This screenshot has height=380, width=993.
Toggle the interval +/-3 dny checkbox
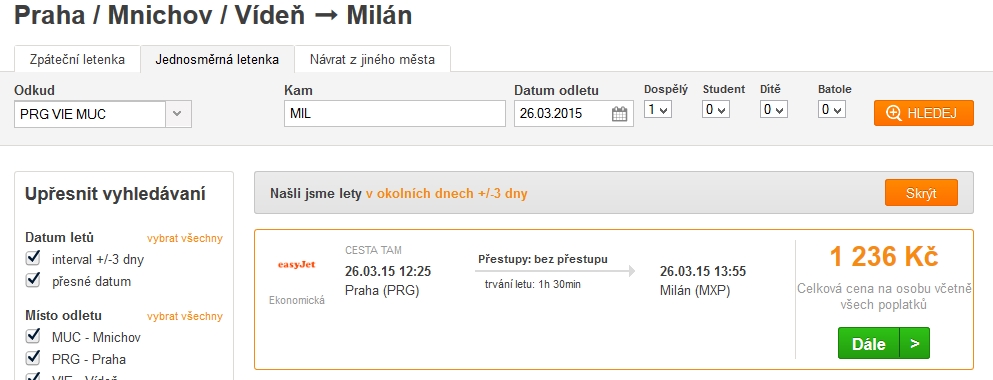click(33, 258)
